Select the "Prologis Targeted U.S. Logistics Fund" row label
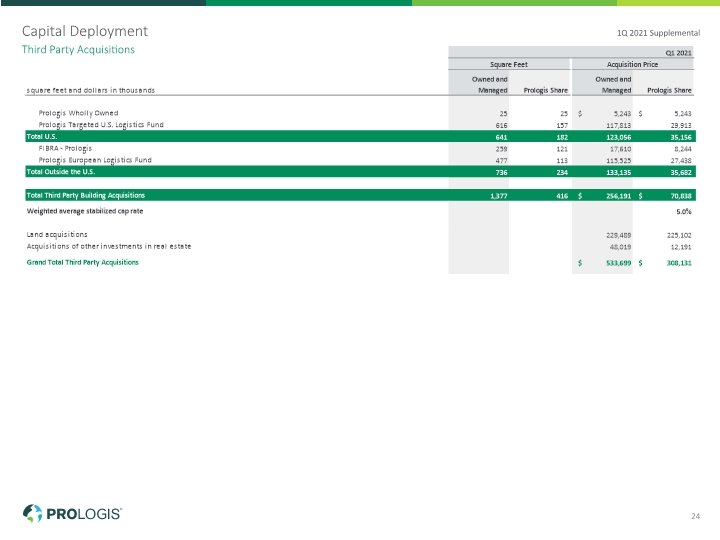The width and height of the screenshot is (720, 540). (101, 125)
